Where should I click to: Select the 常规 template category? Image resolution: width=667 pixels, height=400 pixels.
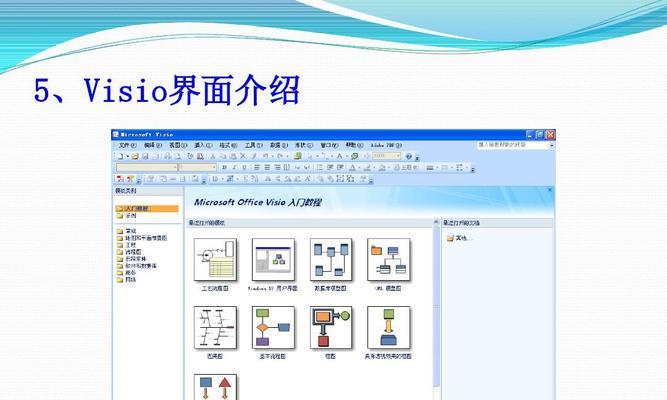click(127, 231)
